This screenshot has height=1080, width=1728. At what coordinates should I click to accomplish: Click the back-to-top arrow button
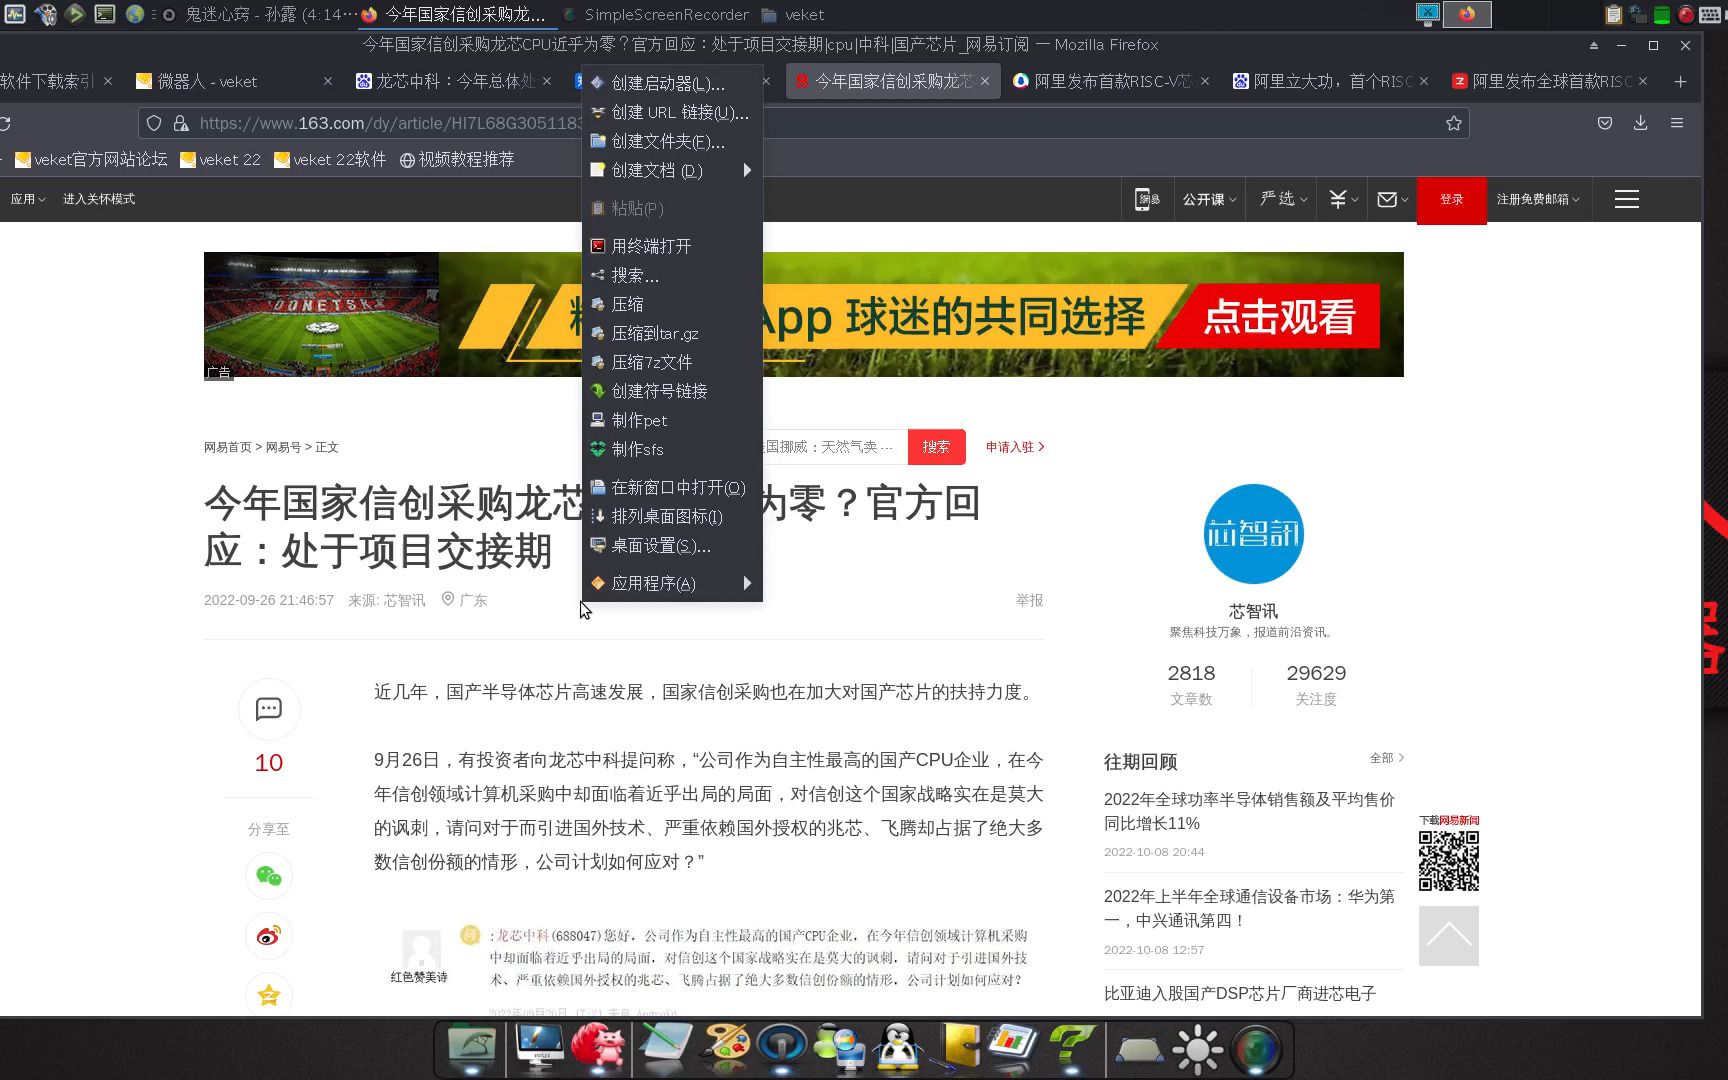[1448, 936]
